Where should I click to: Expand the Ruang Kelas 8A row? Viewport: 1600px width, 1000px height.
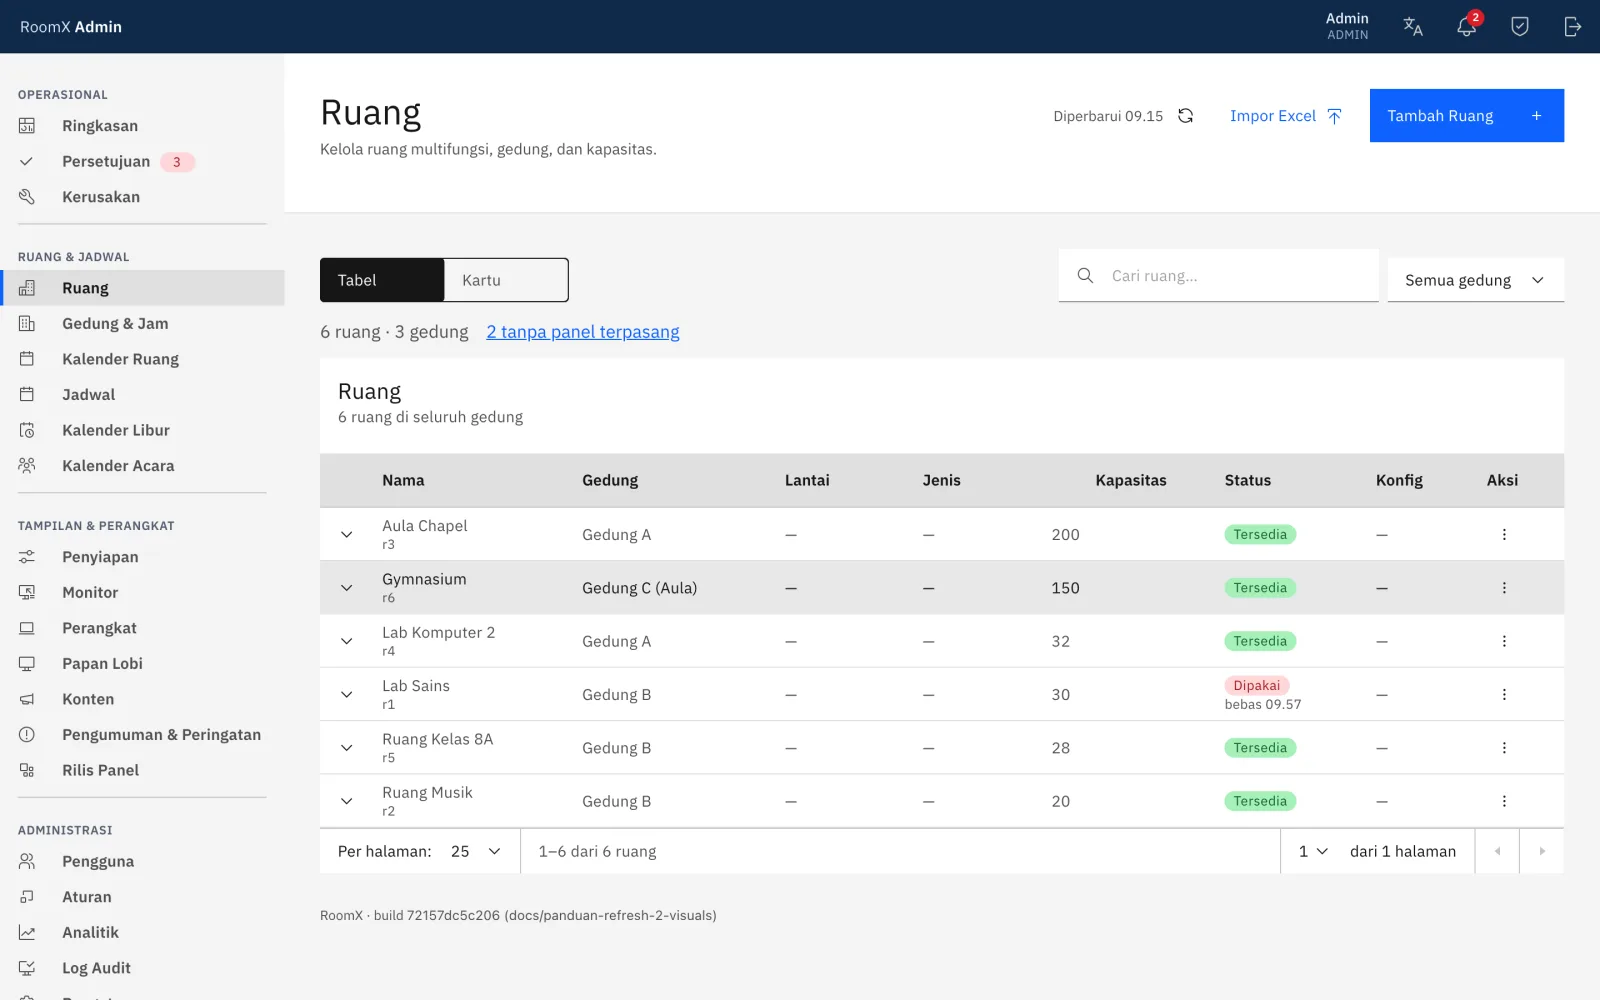[x=347, y=748]
